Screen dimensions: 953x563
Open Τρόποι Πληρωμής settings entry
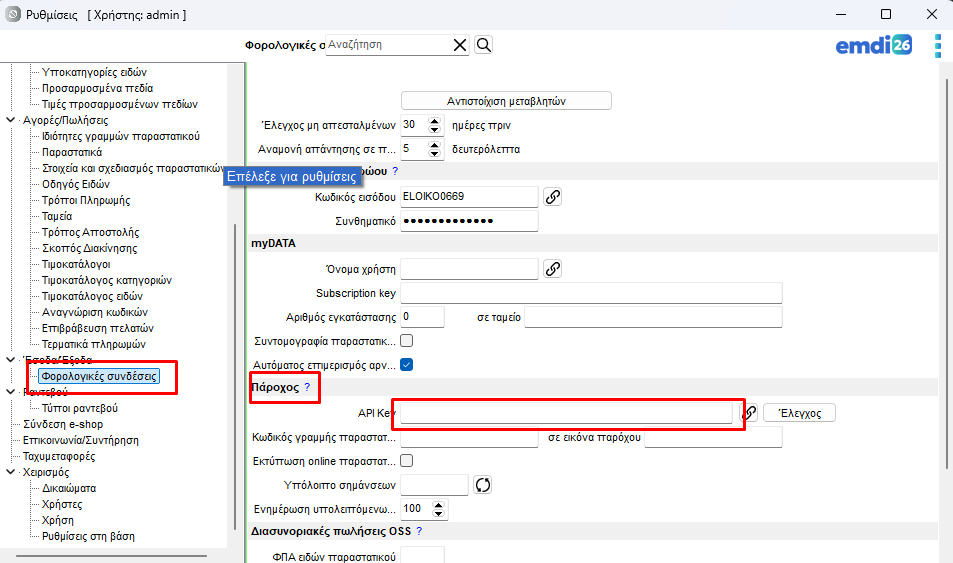coord(86,200)
